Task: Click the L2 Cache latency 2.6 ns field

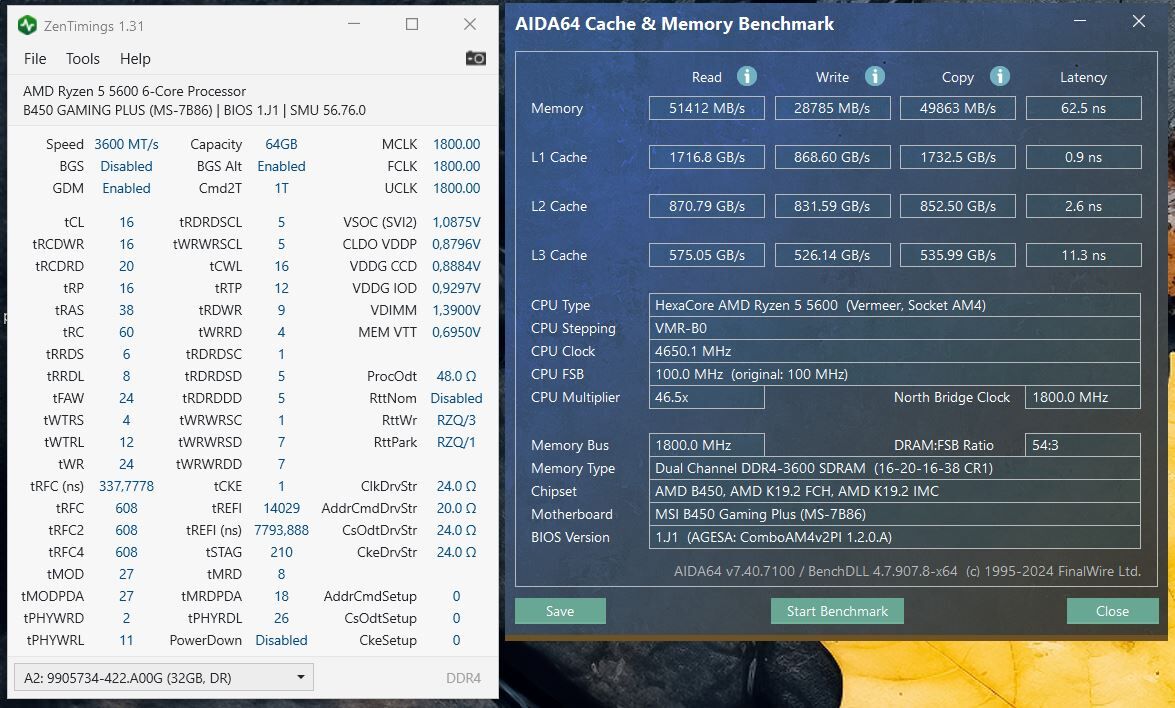Action: click(x=1084, y=206)
